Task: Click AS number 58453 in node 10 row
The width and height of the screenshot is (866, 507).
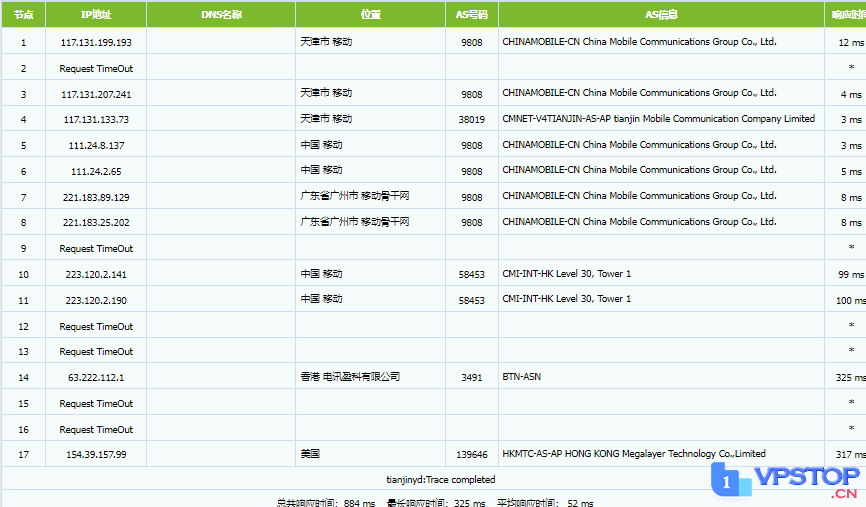Action: (x=472, y=274)
